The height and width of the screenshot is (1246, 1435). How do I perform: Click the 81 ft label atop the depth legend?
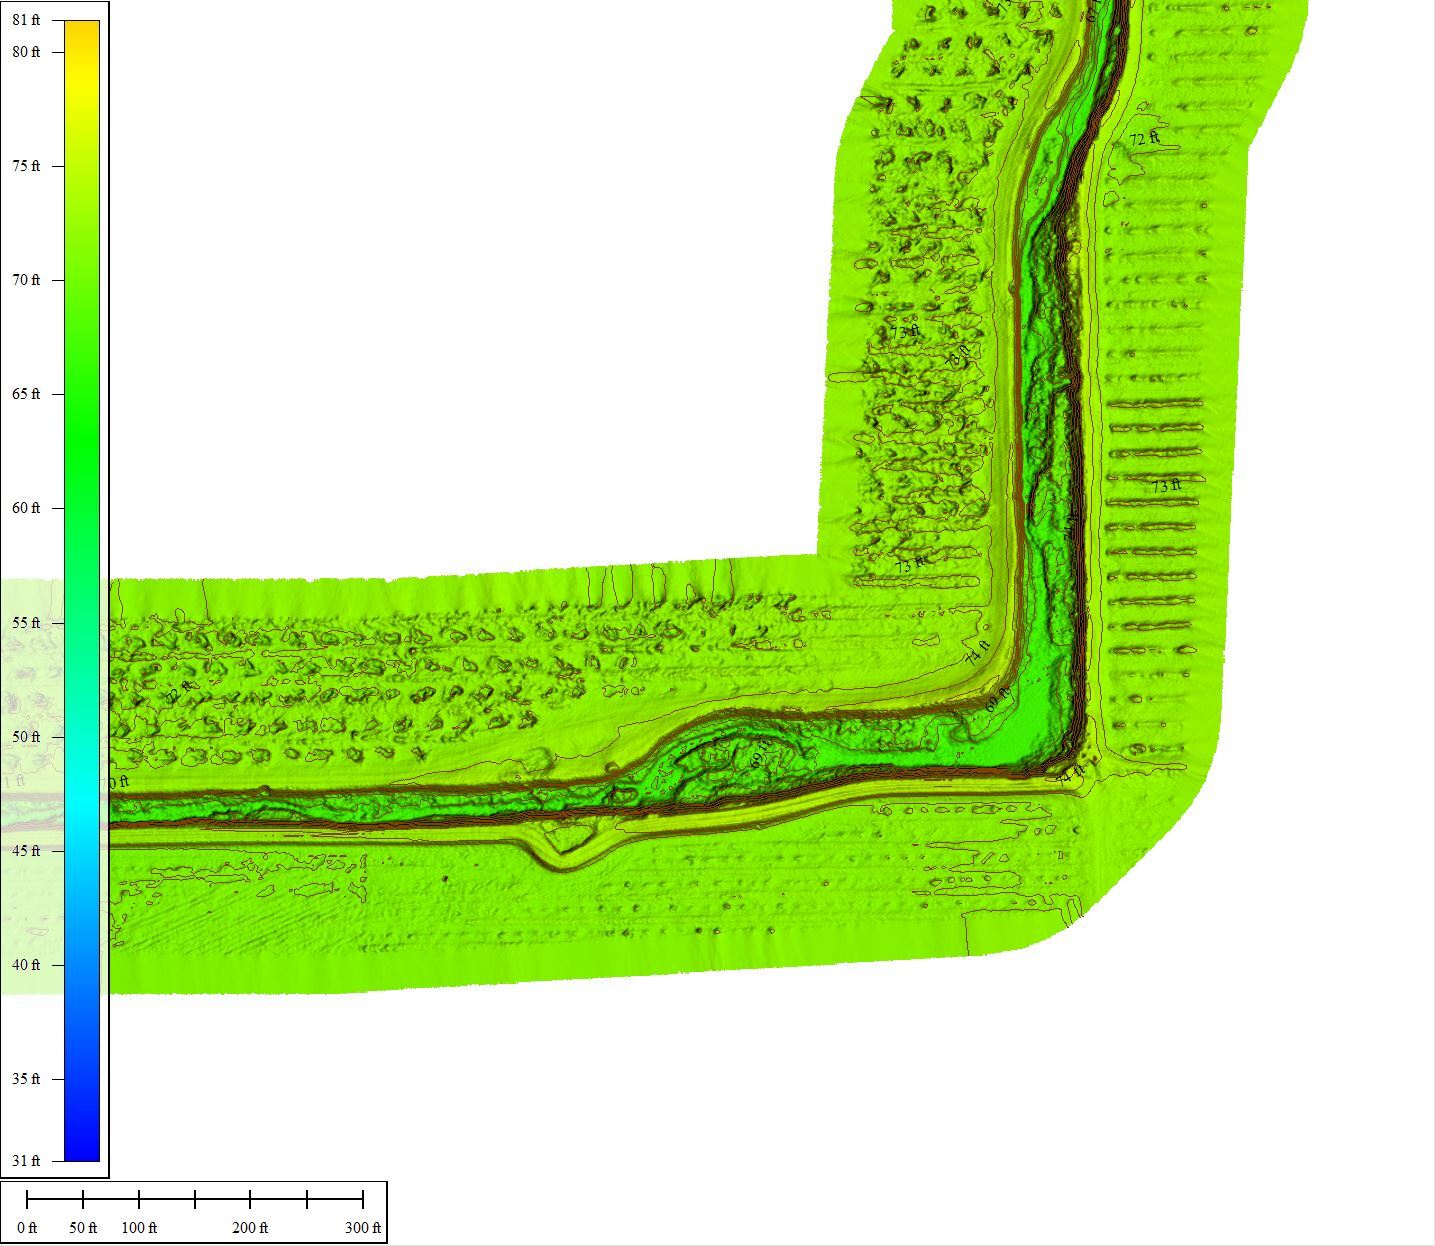coord(27,17)
